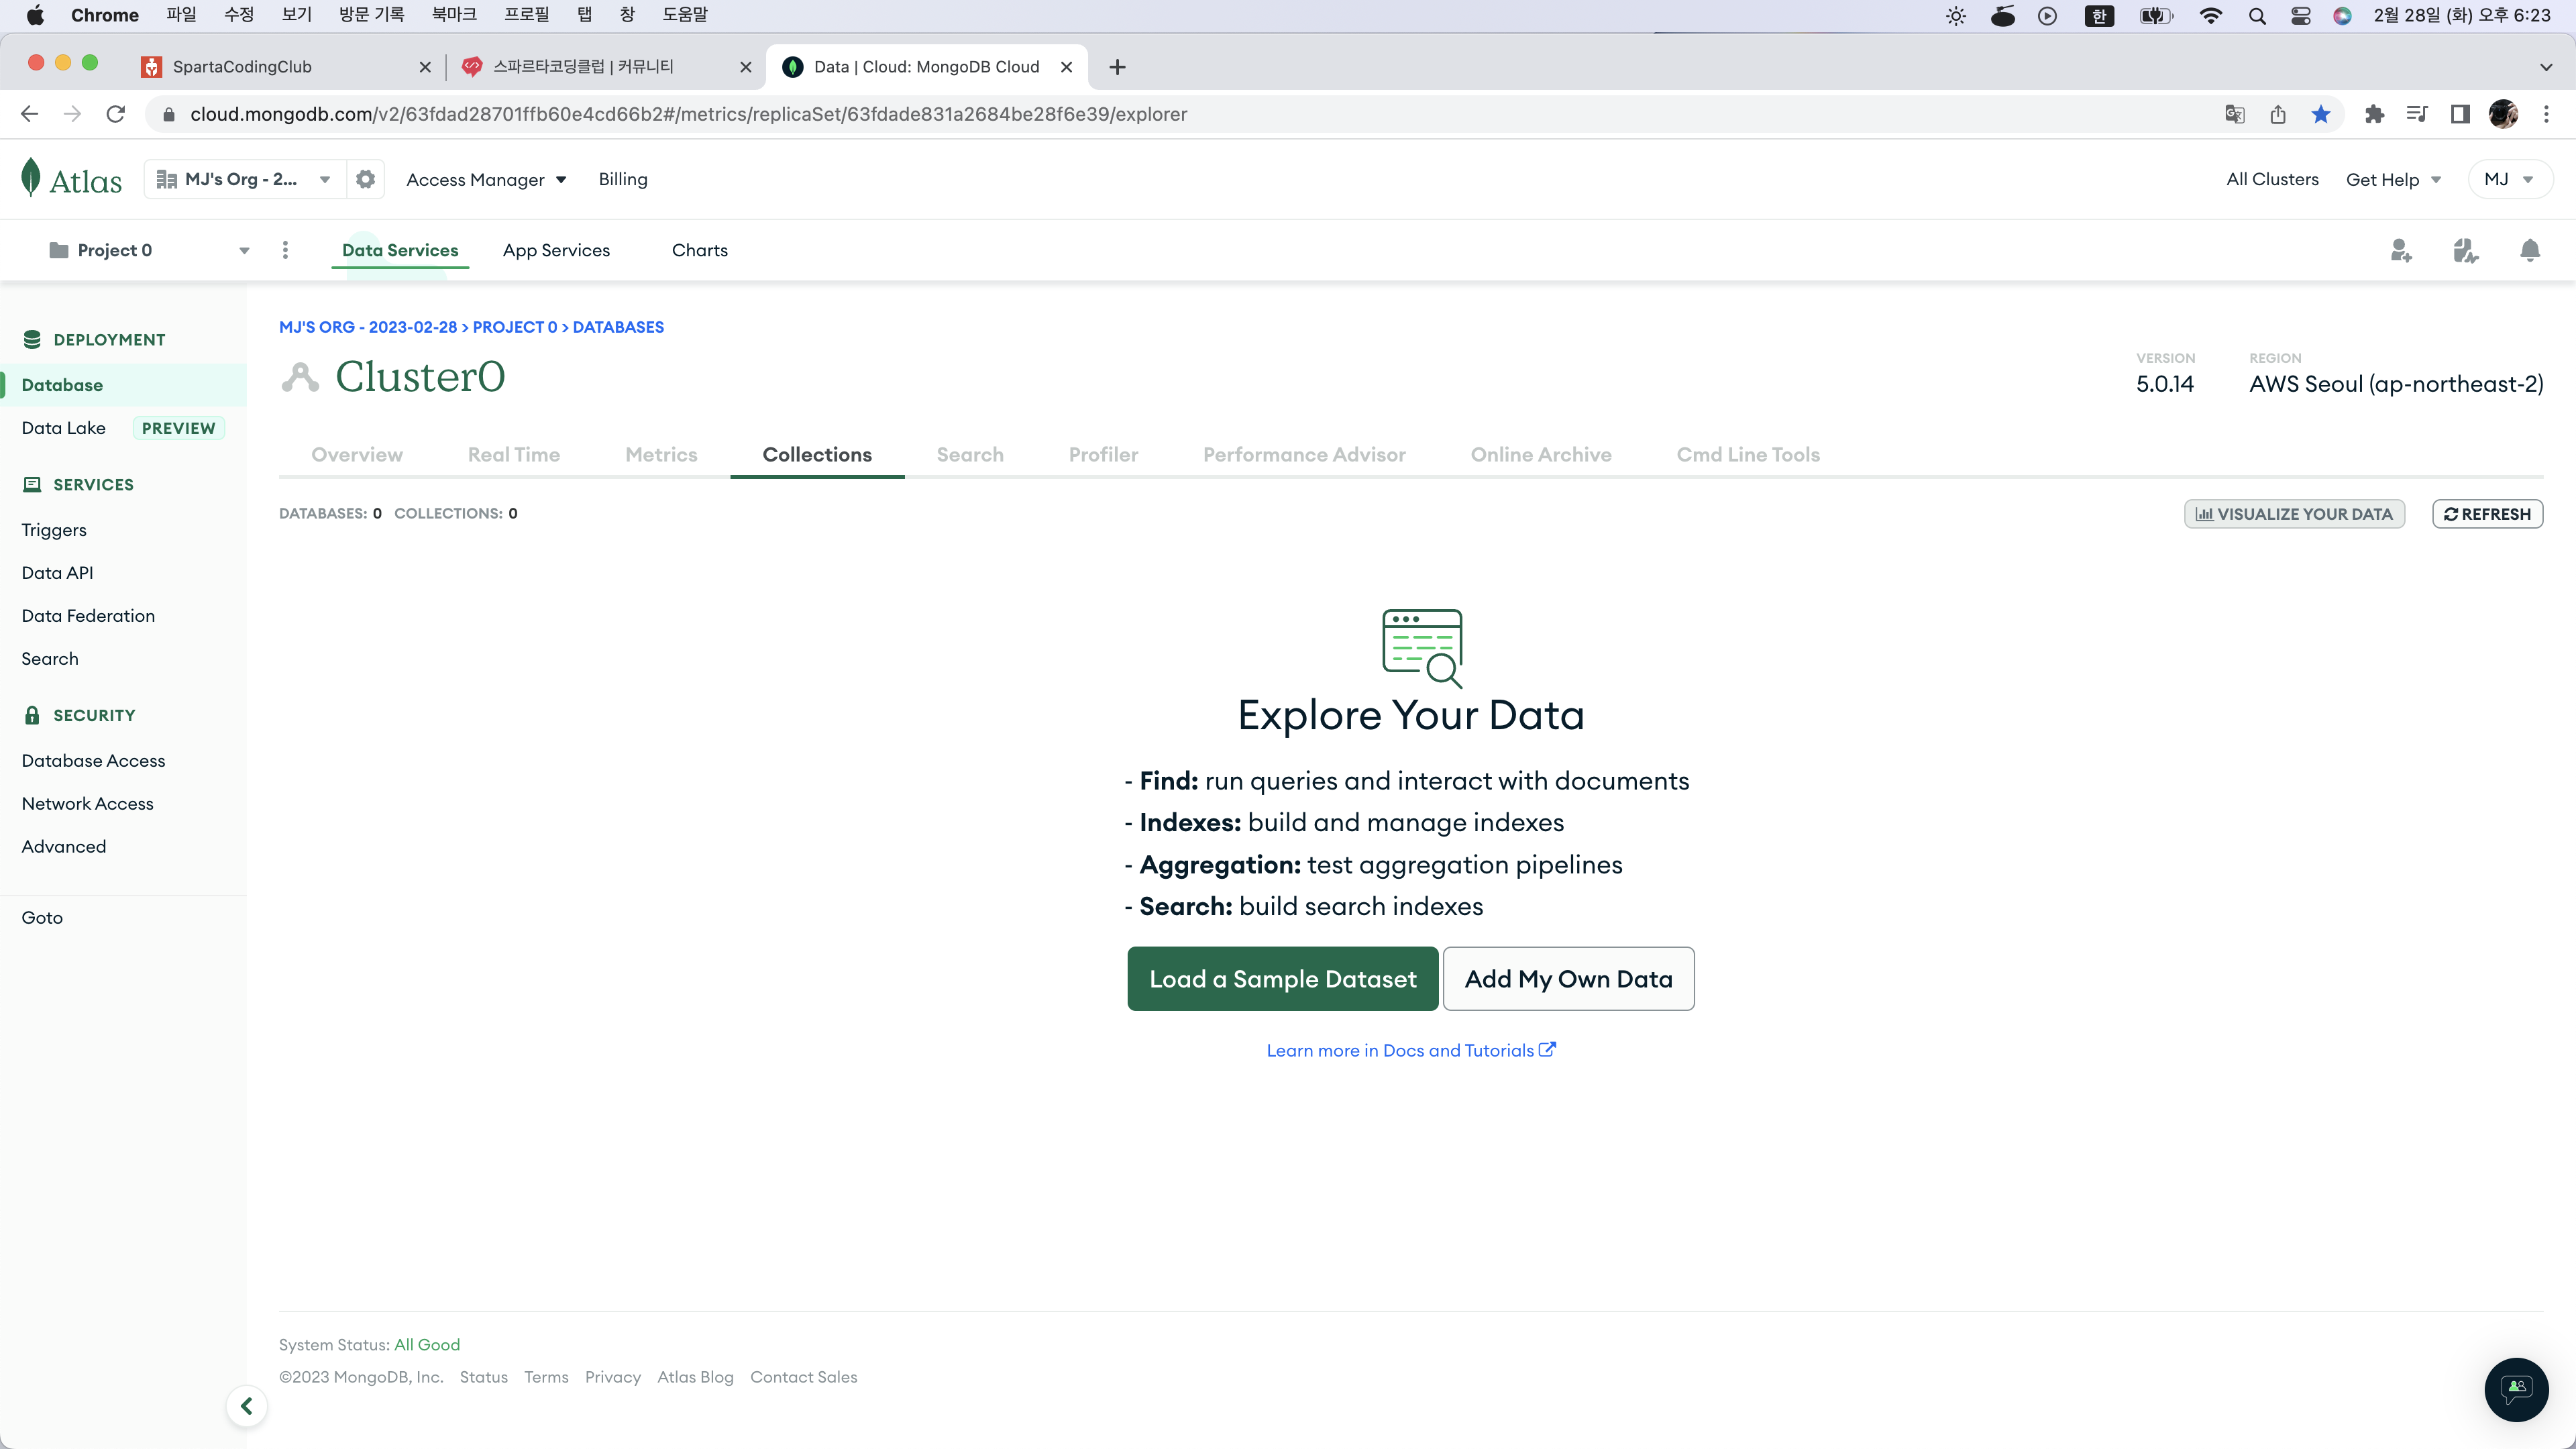Open the Apple menu
Screen dimensions: 2576x1449
tap(35, 15)
